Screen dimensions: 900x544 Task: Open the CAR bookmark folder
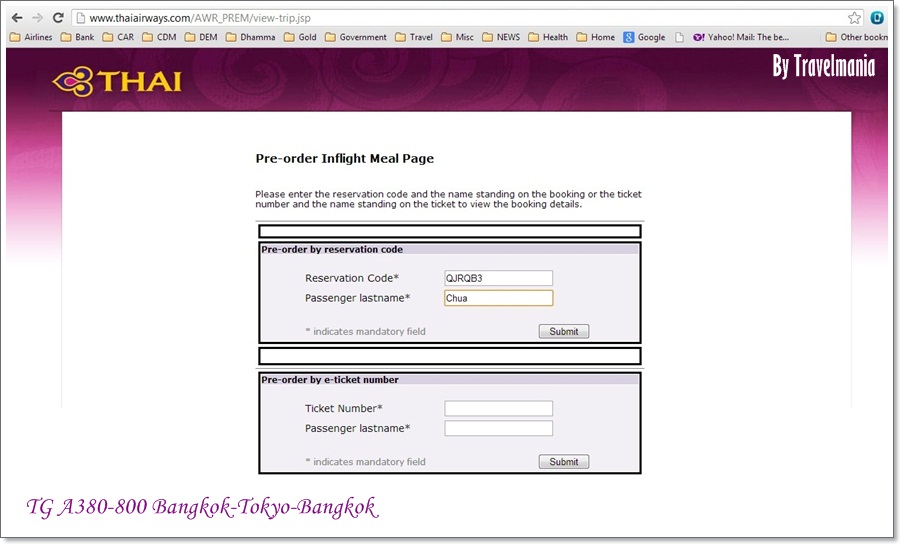[118, 37]
